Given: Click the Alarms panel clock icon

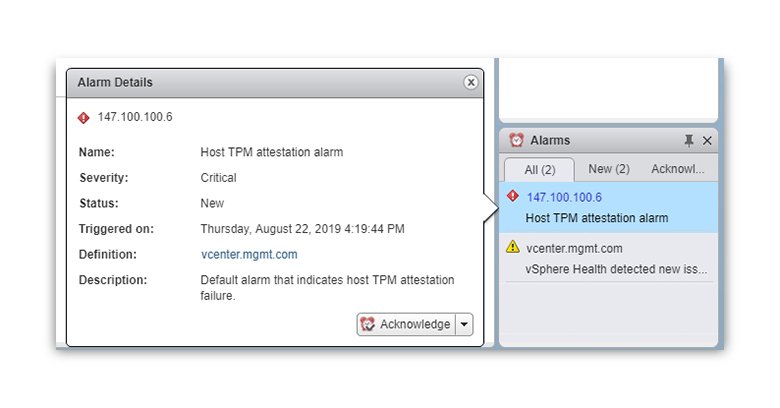Looking at the screenshot, I should coord(516,141).
